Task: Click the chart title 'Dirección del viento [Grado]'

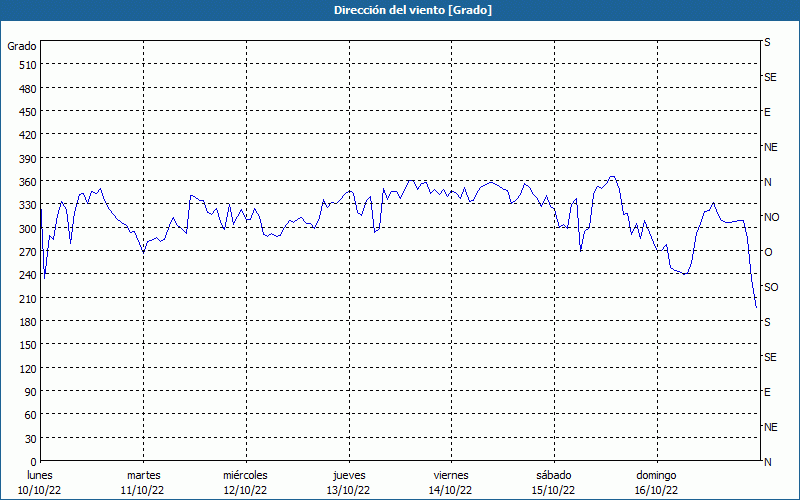Action: pos(413,10)
